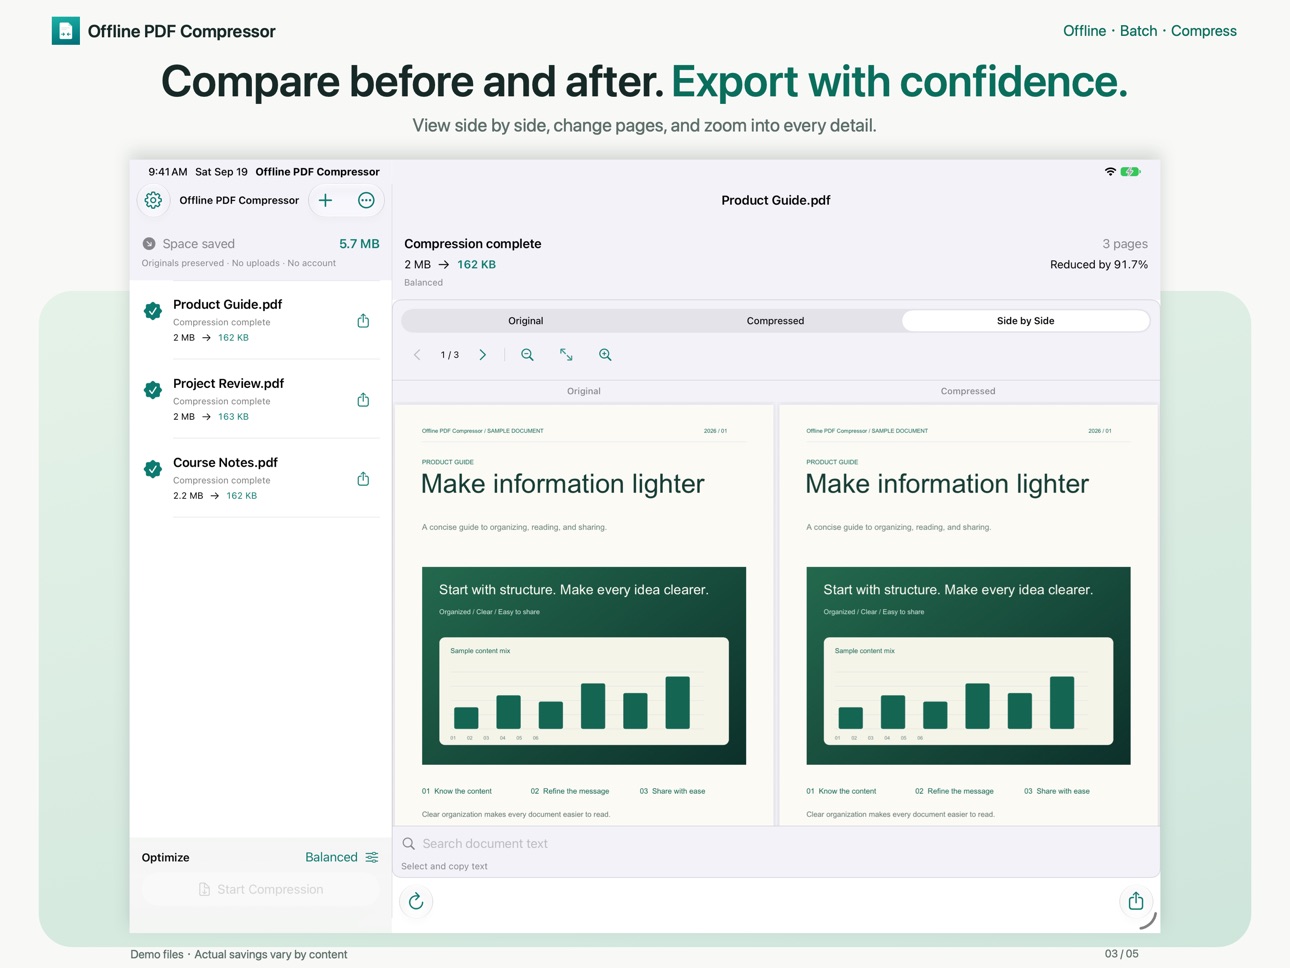
Task: Click the 1 / 3 page indicator
Action: coord(450,355)
